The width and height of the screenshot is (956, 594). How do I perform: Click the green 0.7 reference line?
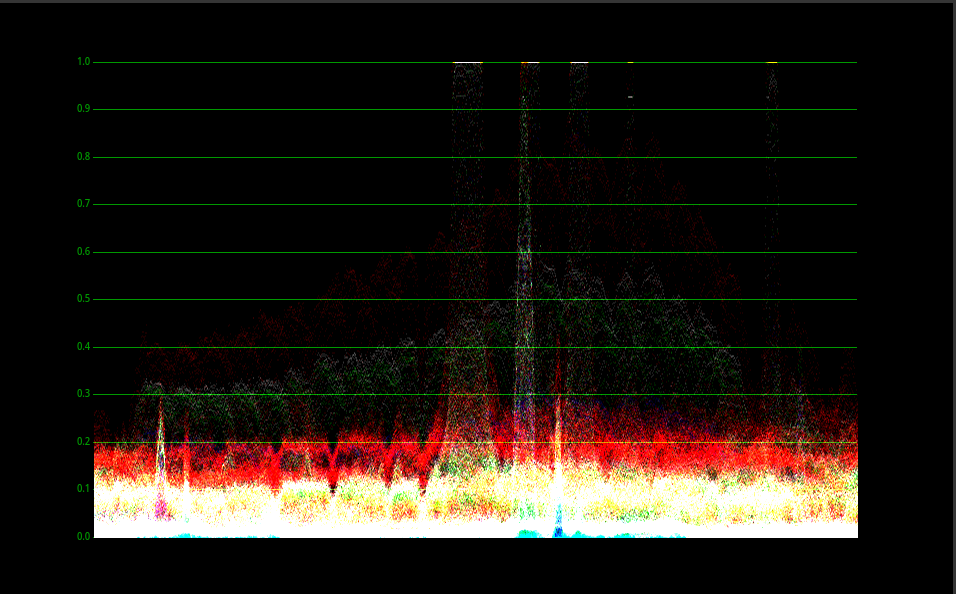300,204
